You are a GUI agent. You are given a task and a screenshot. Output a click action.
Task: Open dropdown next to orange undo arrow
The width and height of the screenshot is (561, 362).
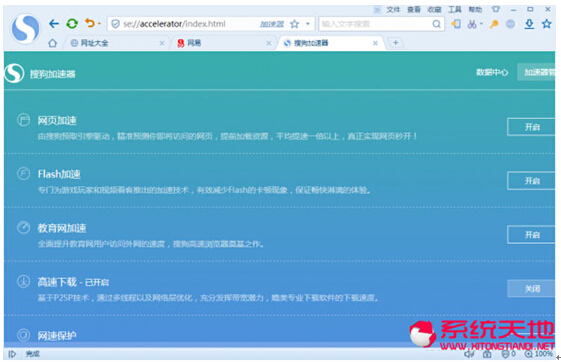point(99,24)
